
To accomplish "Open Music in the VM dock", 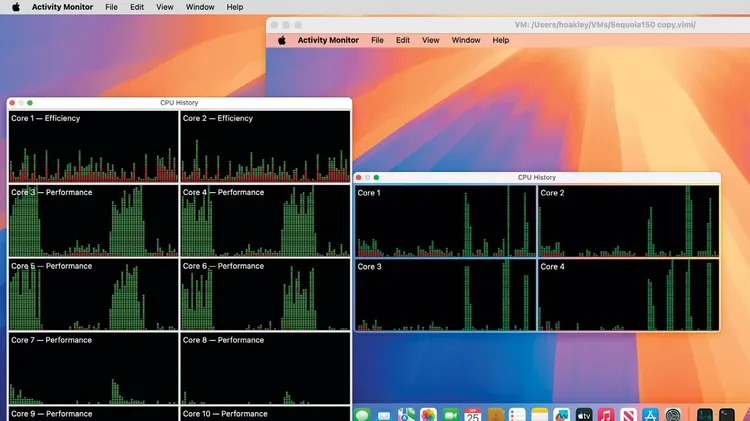I will point(606,415).
